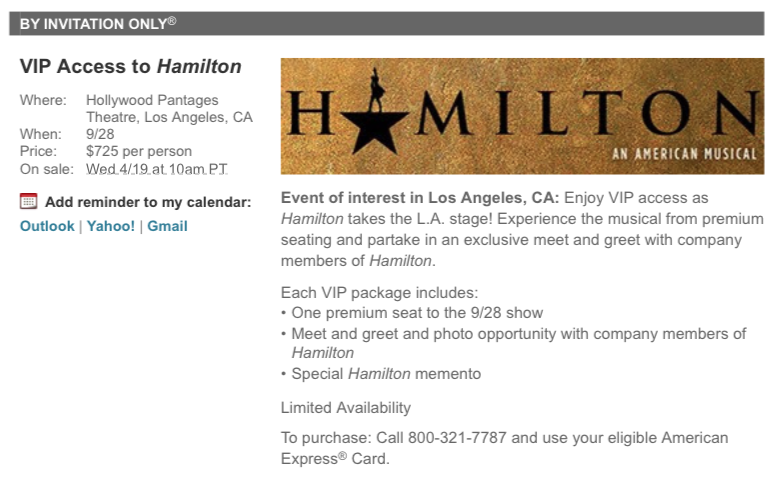Image resolution: width=777 pixels, height=478 pixels.
Task: Add reminder via Yahoo! link
Action: coord(110,226)
